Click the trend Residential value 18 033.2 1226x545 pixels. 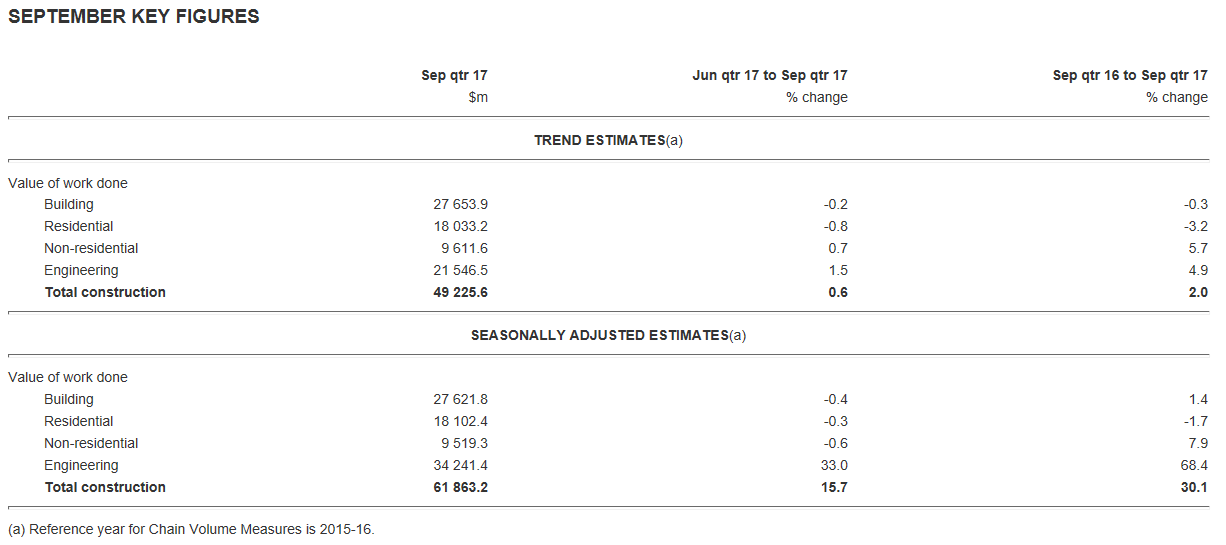pyautogui.click(x=460, y=226)
